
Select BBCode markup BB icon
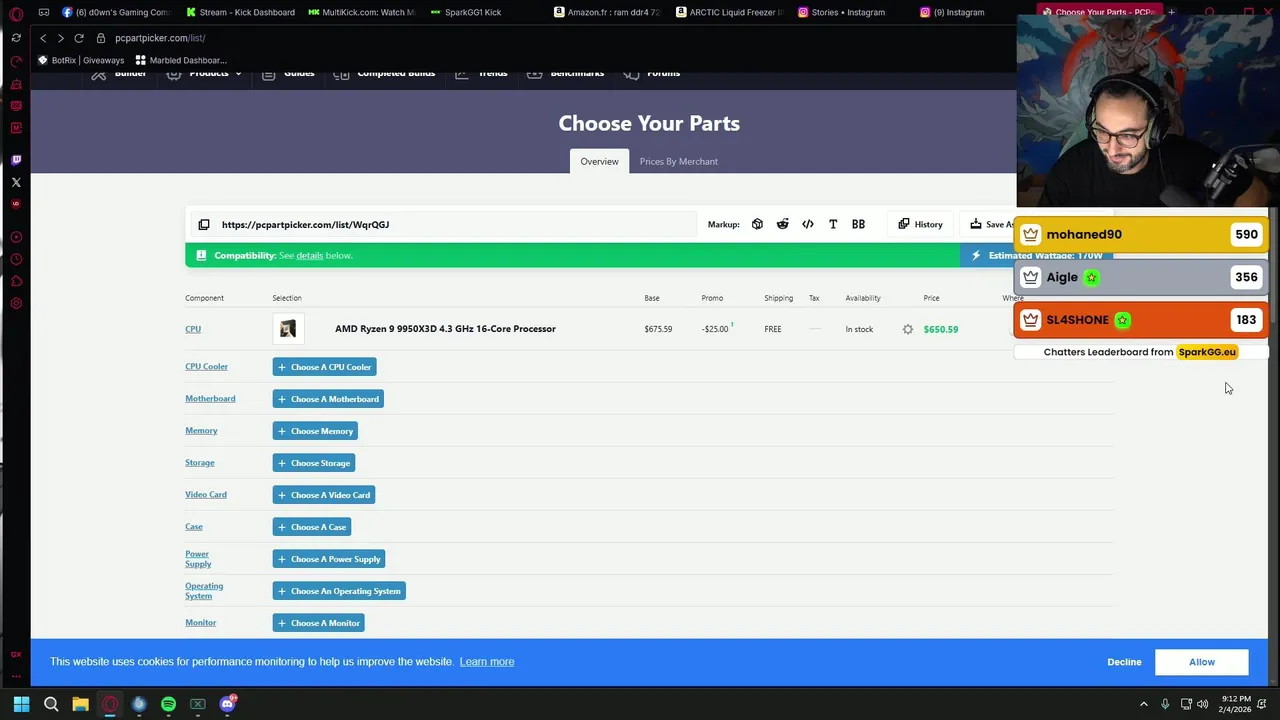click(858, 225)
